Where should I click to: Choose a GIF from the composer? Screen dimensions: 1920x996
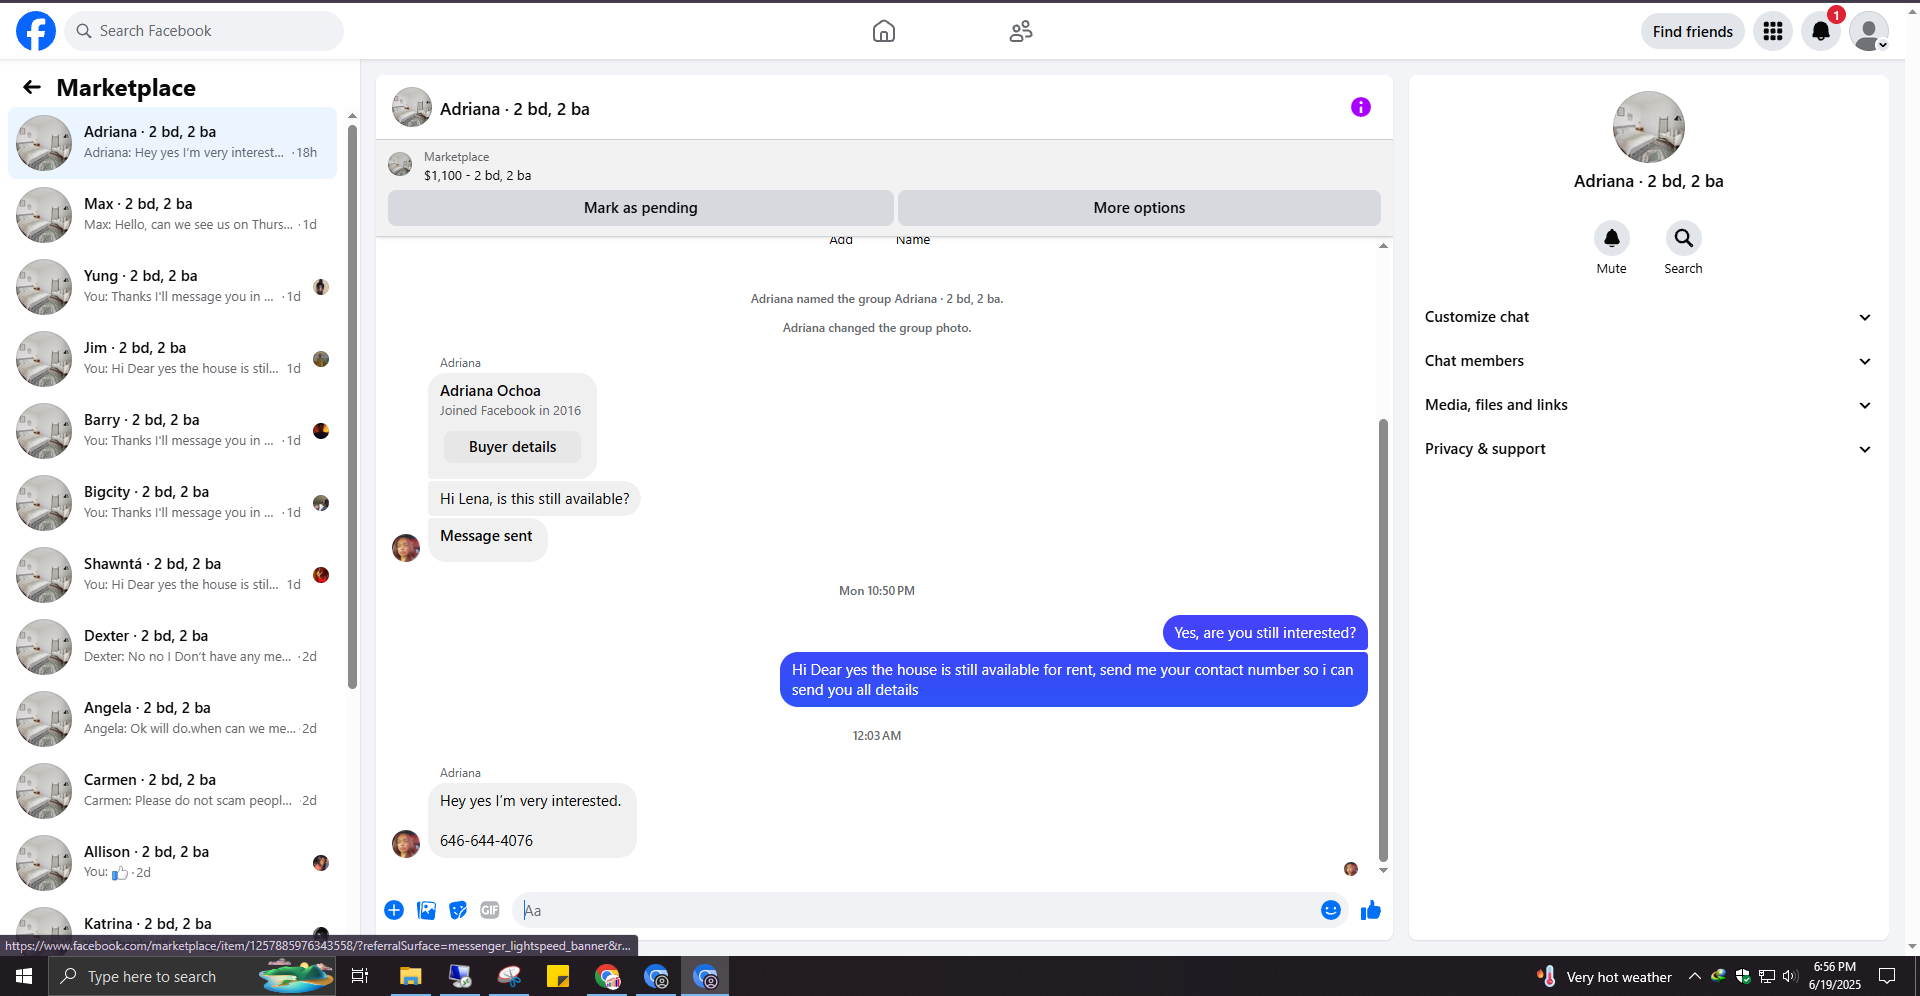[490, 910]
